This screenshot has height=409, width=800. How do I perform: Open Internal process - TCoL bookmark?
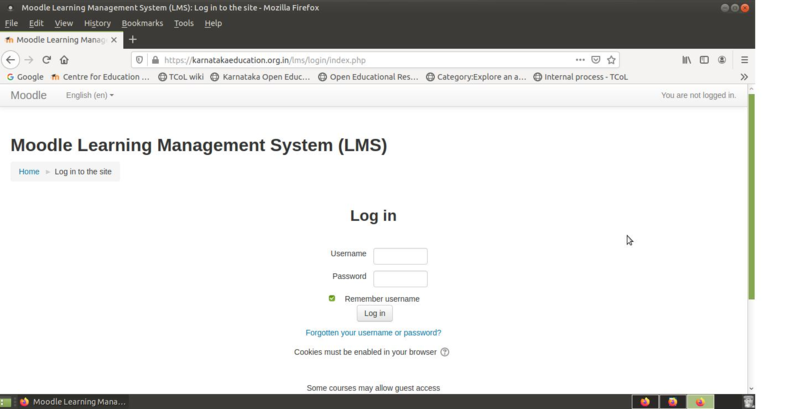pos(580,76)
